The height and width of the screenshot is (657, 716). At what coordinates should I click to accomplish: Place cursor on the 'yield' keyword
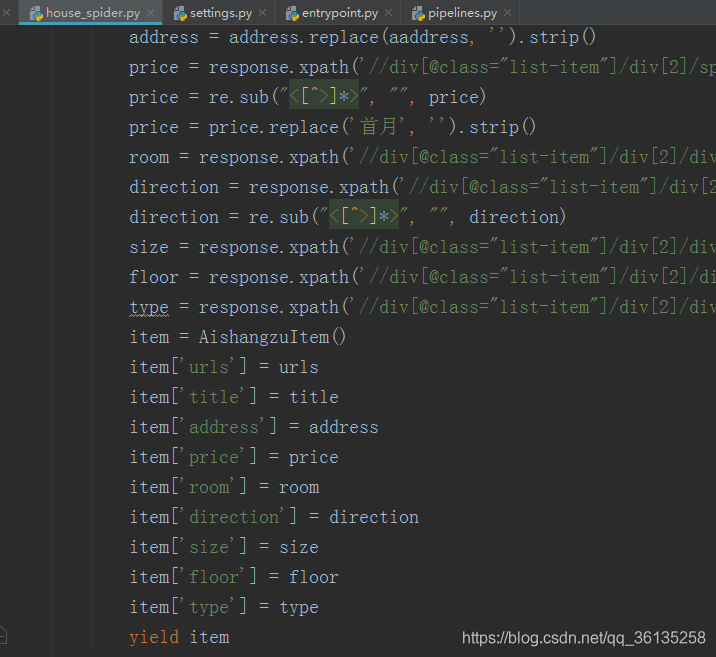click(154, 637)
